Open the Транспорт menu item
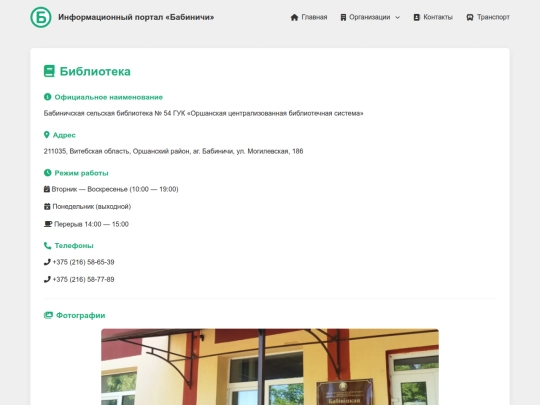Screen dimensions: 540x405 coord(493,17)
